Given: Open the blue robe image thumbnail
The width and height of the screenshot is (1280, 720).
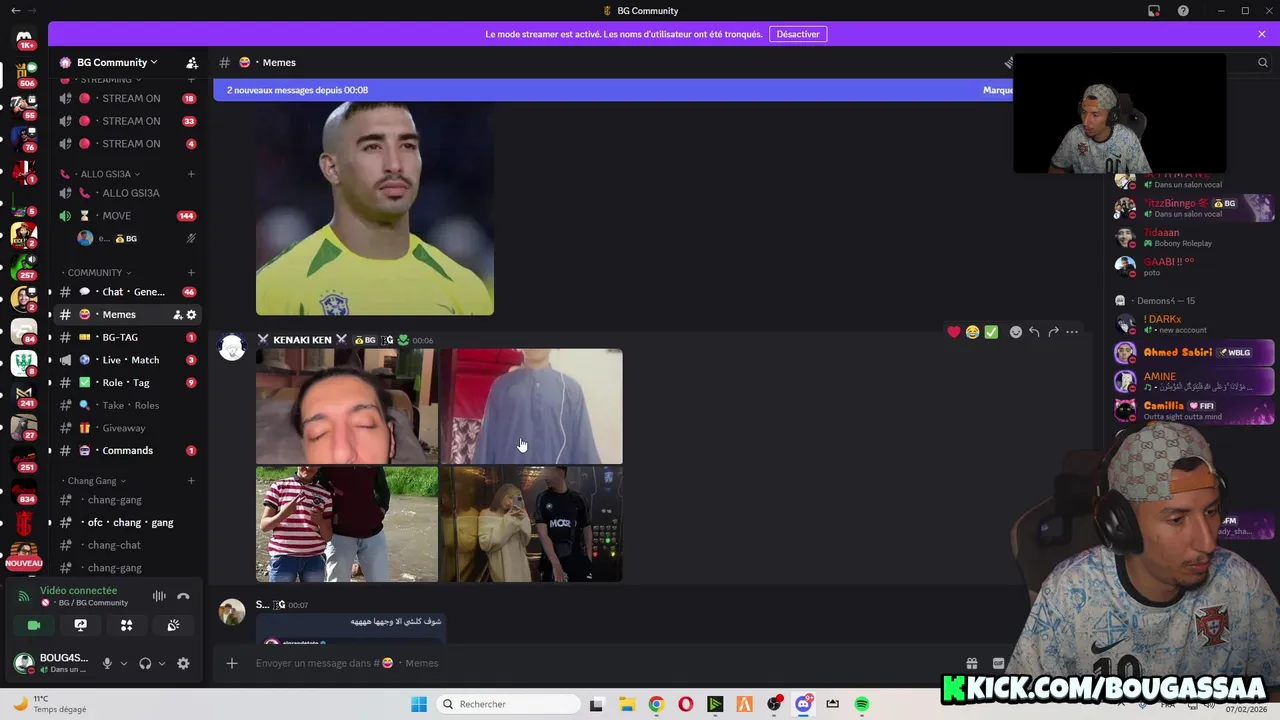Looking at the screenshot, I should pos(532,406).
